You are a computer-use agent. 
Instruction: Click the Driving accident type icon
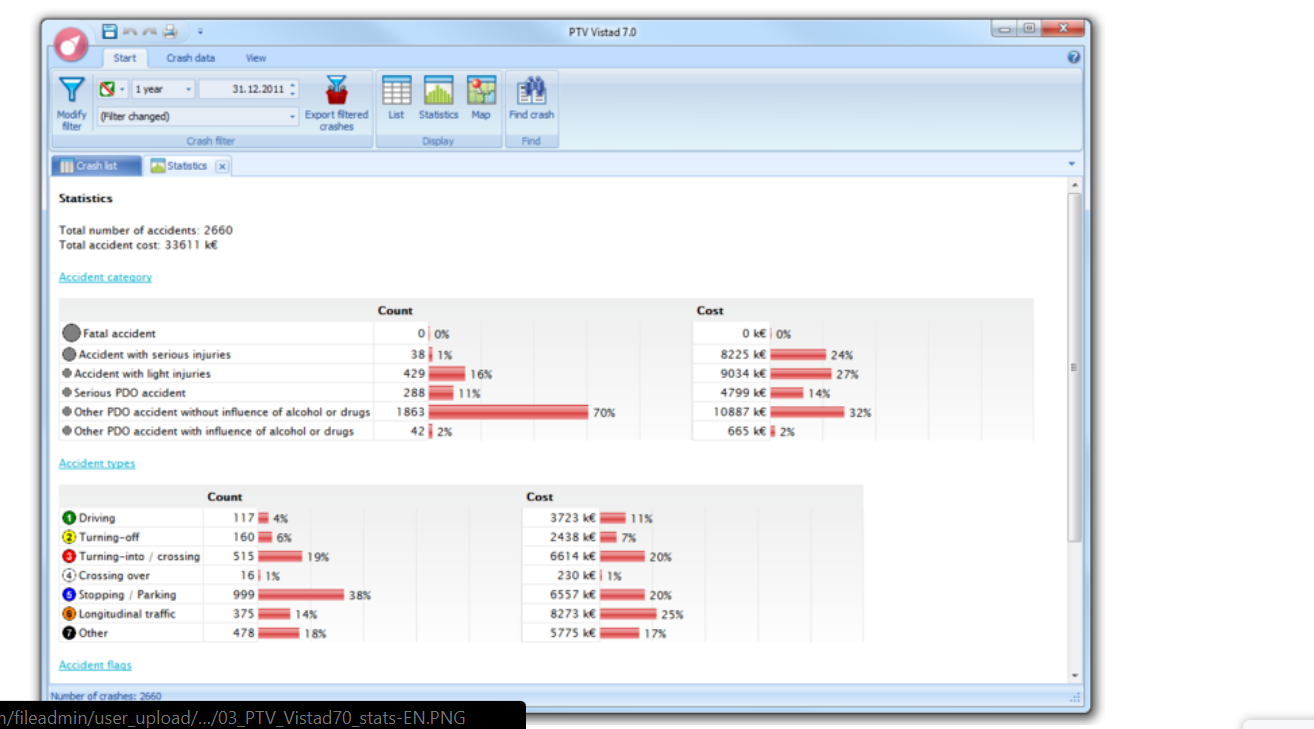(x=69, y=518)
